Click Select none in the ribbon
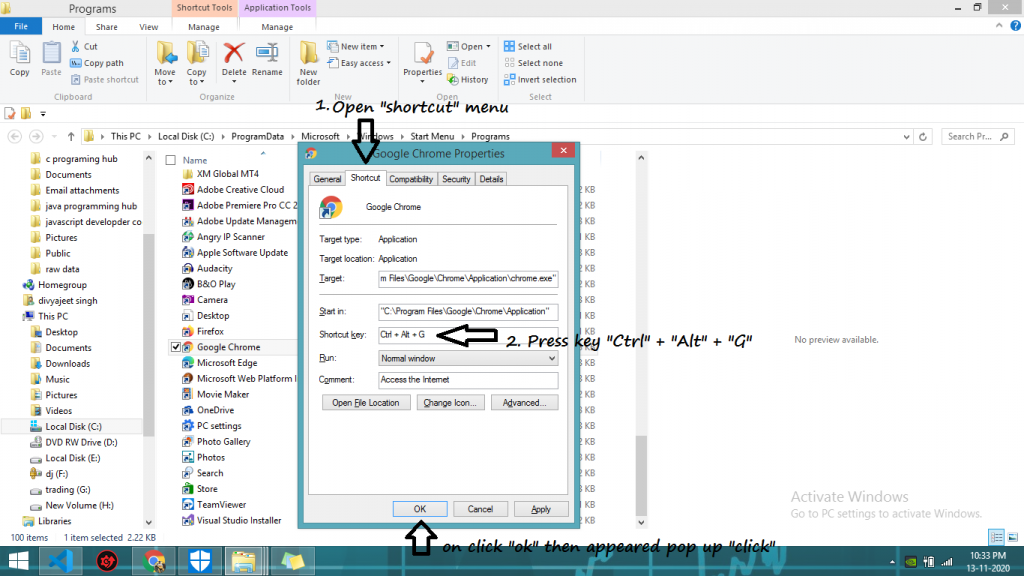 point(534,63)
